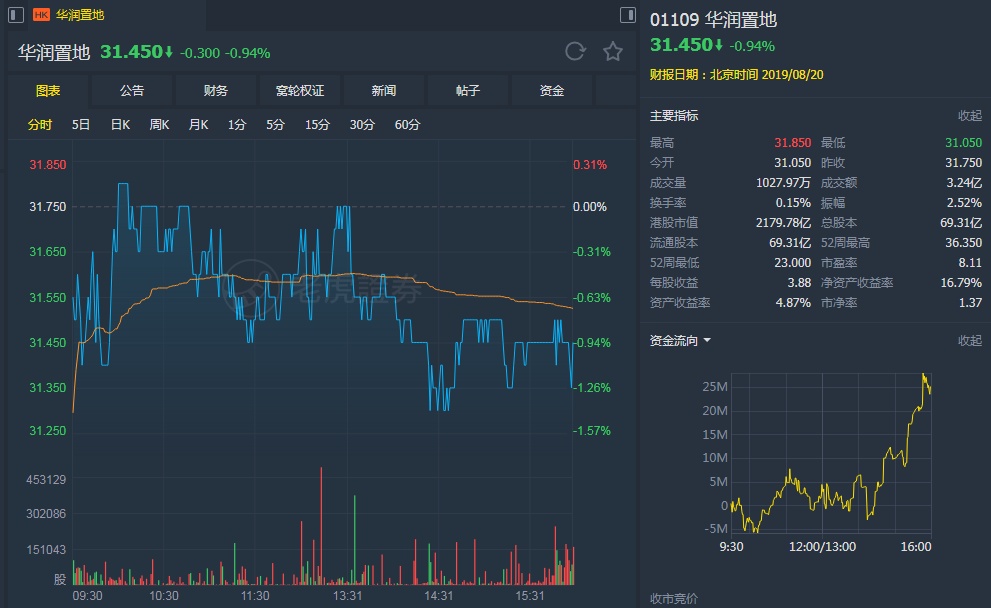Collapse the 资金流向 section
The image size is (991, 608).
tap(969, 341)
